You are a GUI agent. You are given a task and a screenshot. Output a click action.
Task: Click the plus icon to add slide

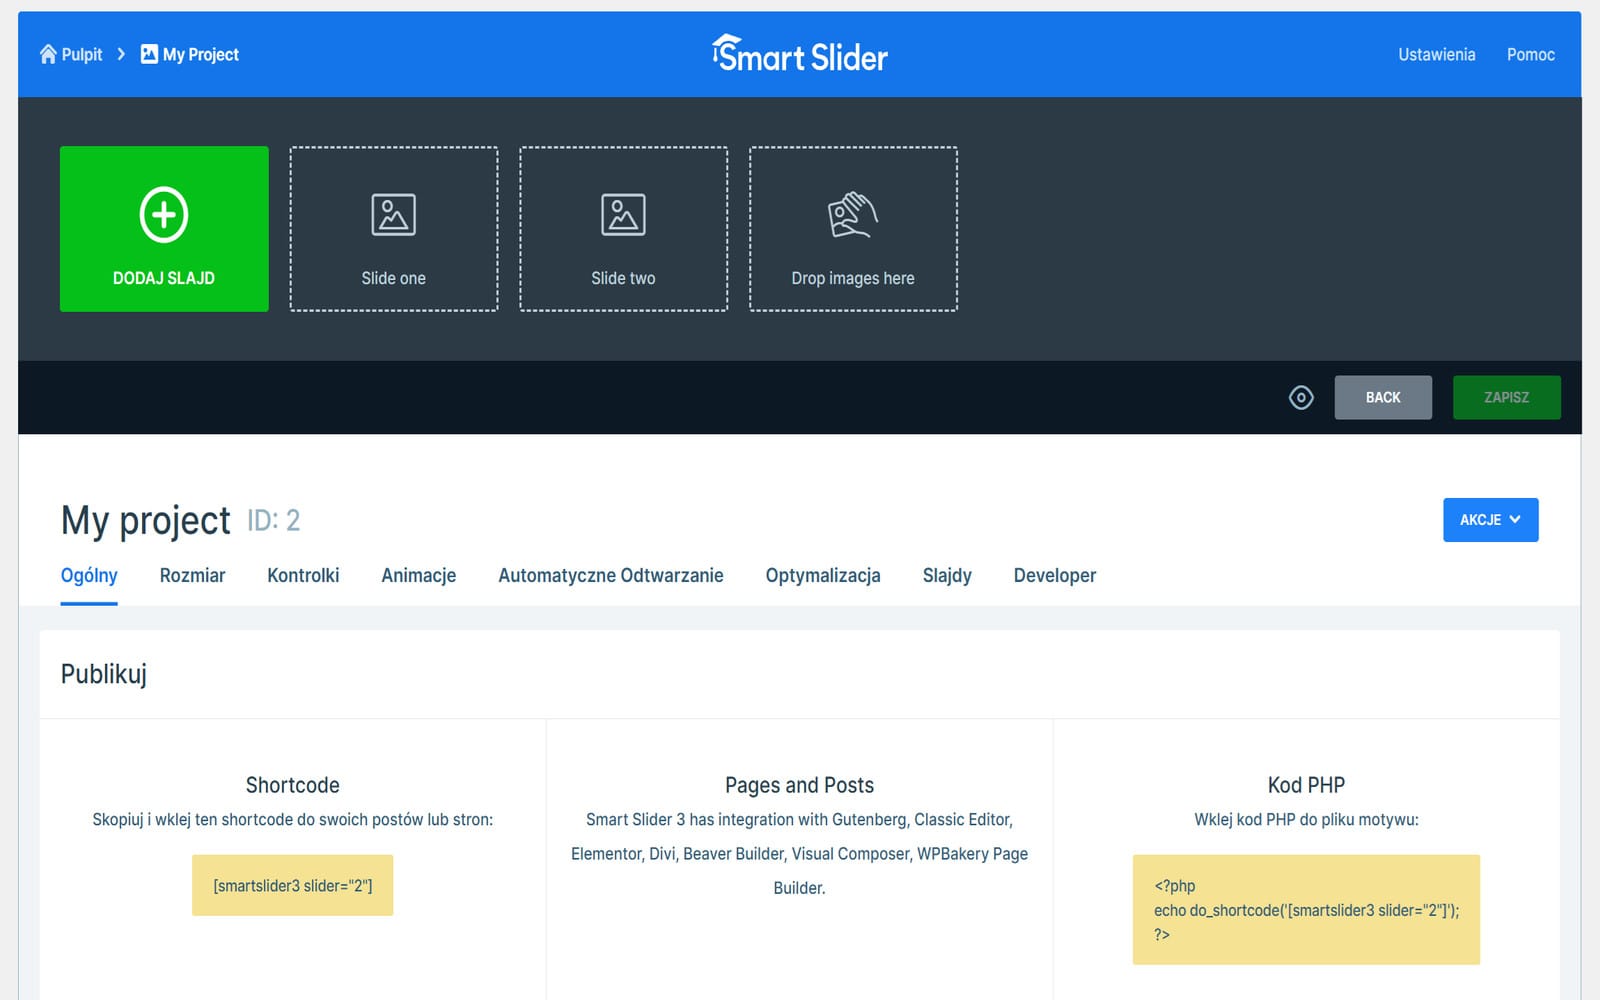tap(164, 214)
